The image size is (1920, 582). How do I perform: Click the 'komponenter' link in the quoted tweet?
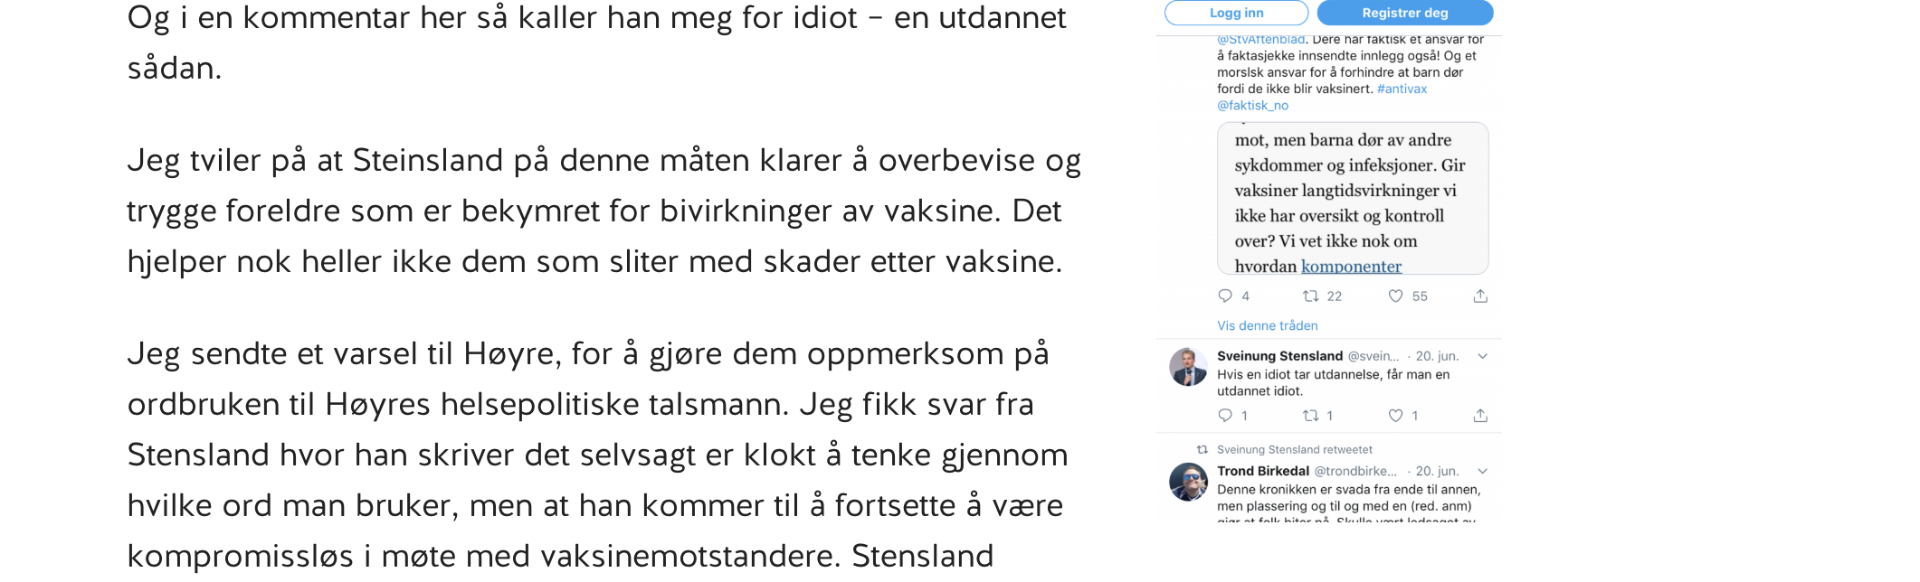[1351, 266]
